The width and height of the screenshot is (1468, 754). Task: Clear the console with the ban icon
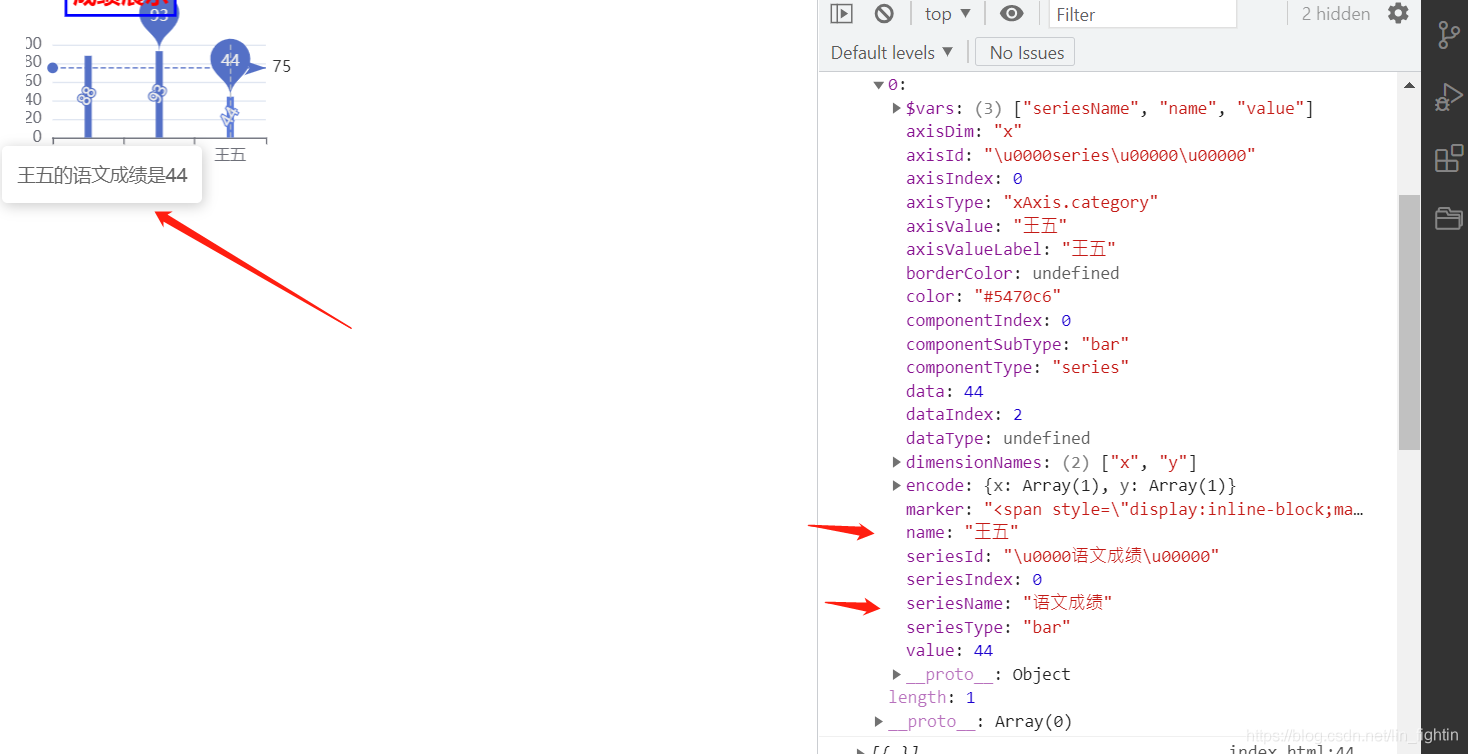[x=884, y=14]
